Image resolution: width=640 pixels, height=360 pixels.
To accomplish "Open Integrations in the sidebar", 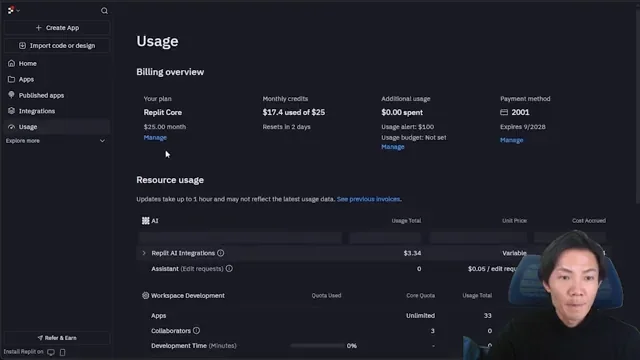I will 57,111.
